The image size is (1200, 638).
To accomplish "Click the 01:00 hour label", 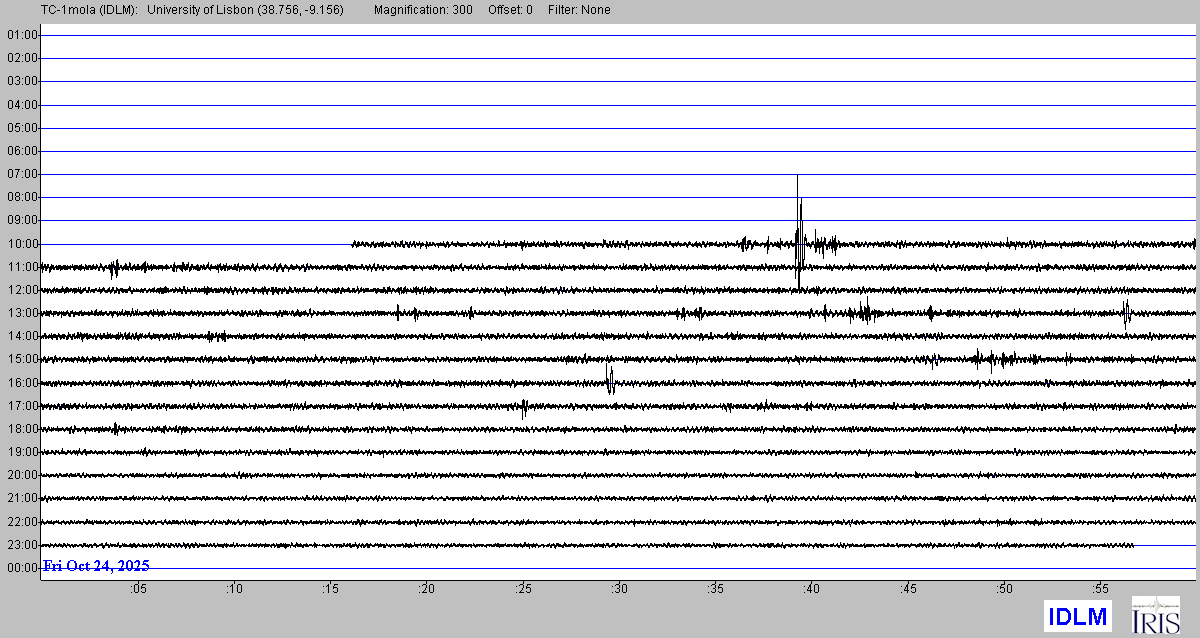I will 22,35.
